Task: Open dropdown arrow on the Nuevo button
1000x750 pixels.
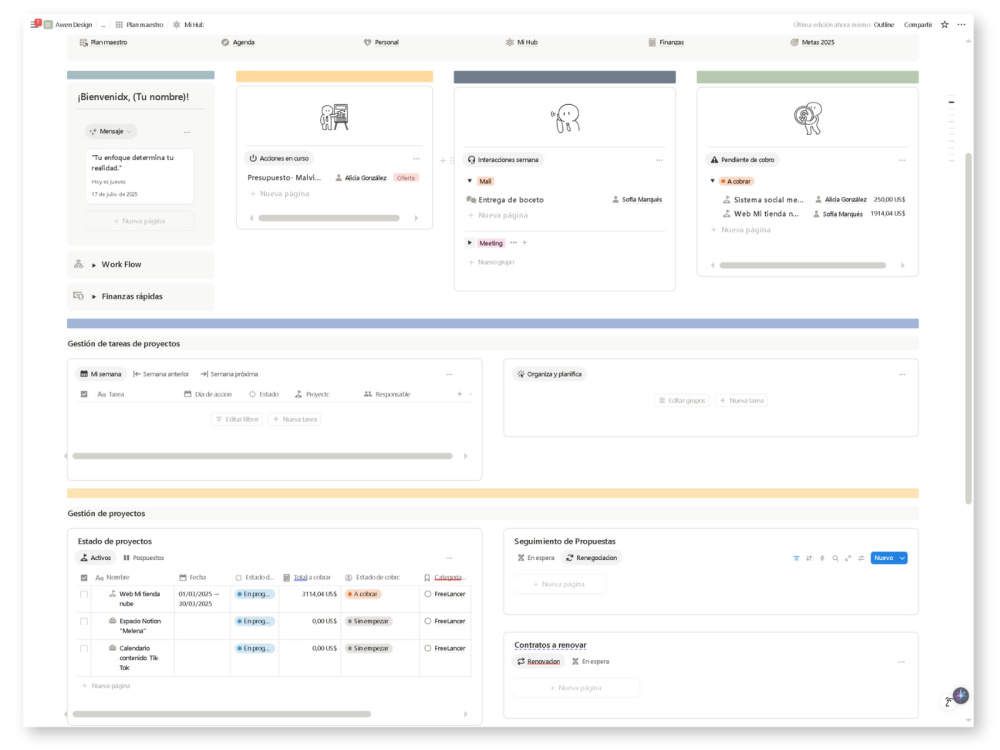Action: [902, 558]
